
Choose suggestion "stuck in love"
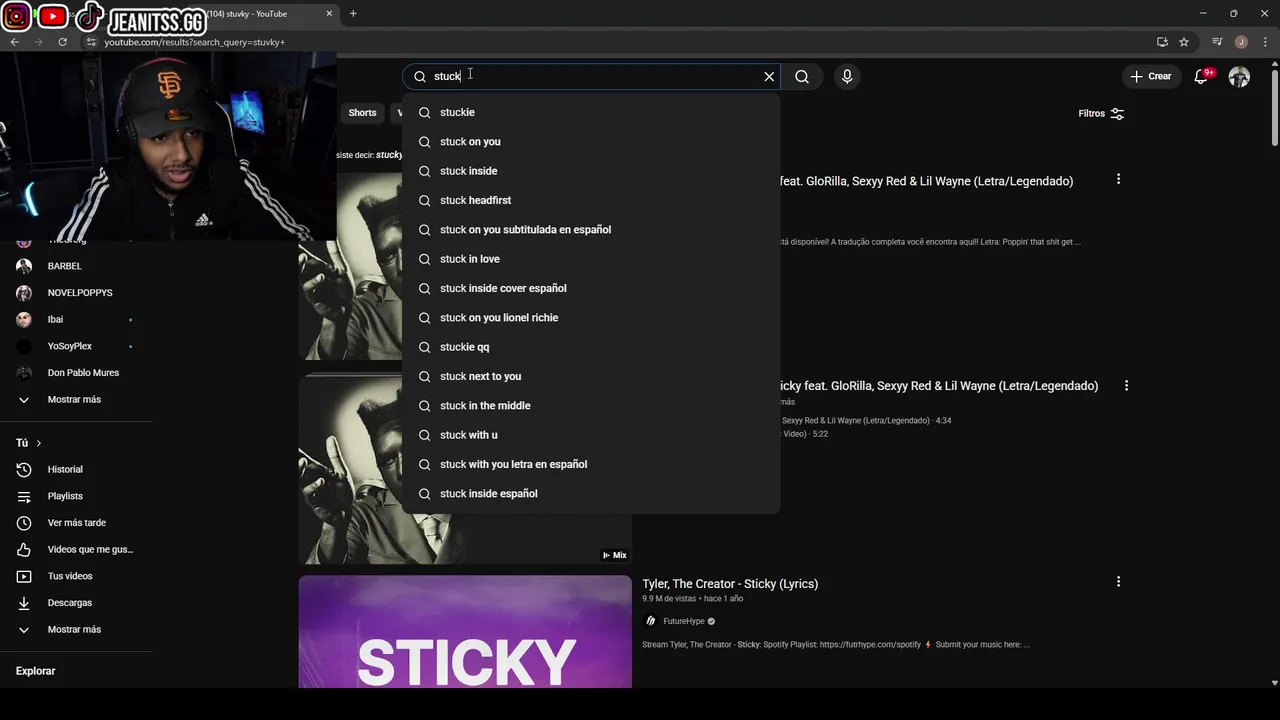pyautogui.click(x=591, y=259)
